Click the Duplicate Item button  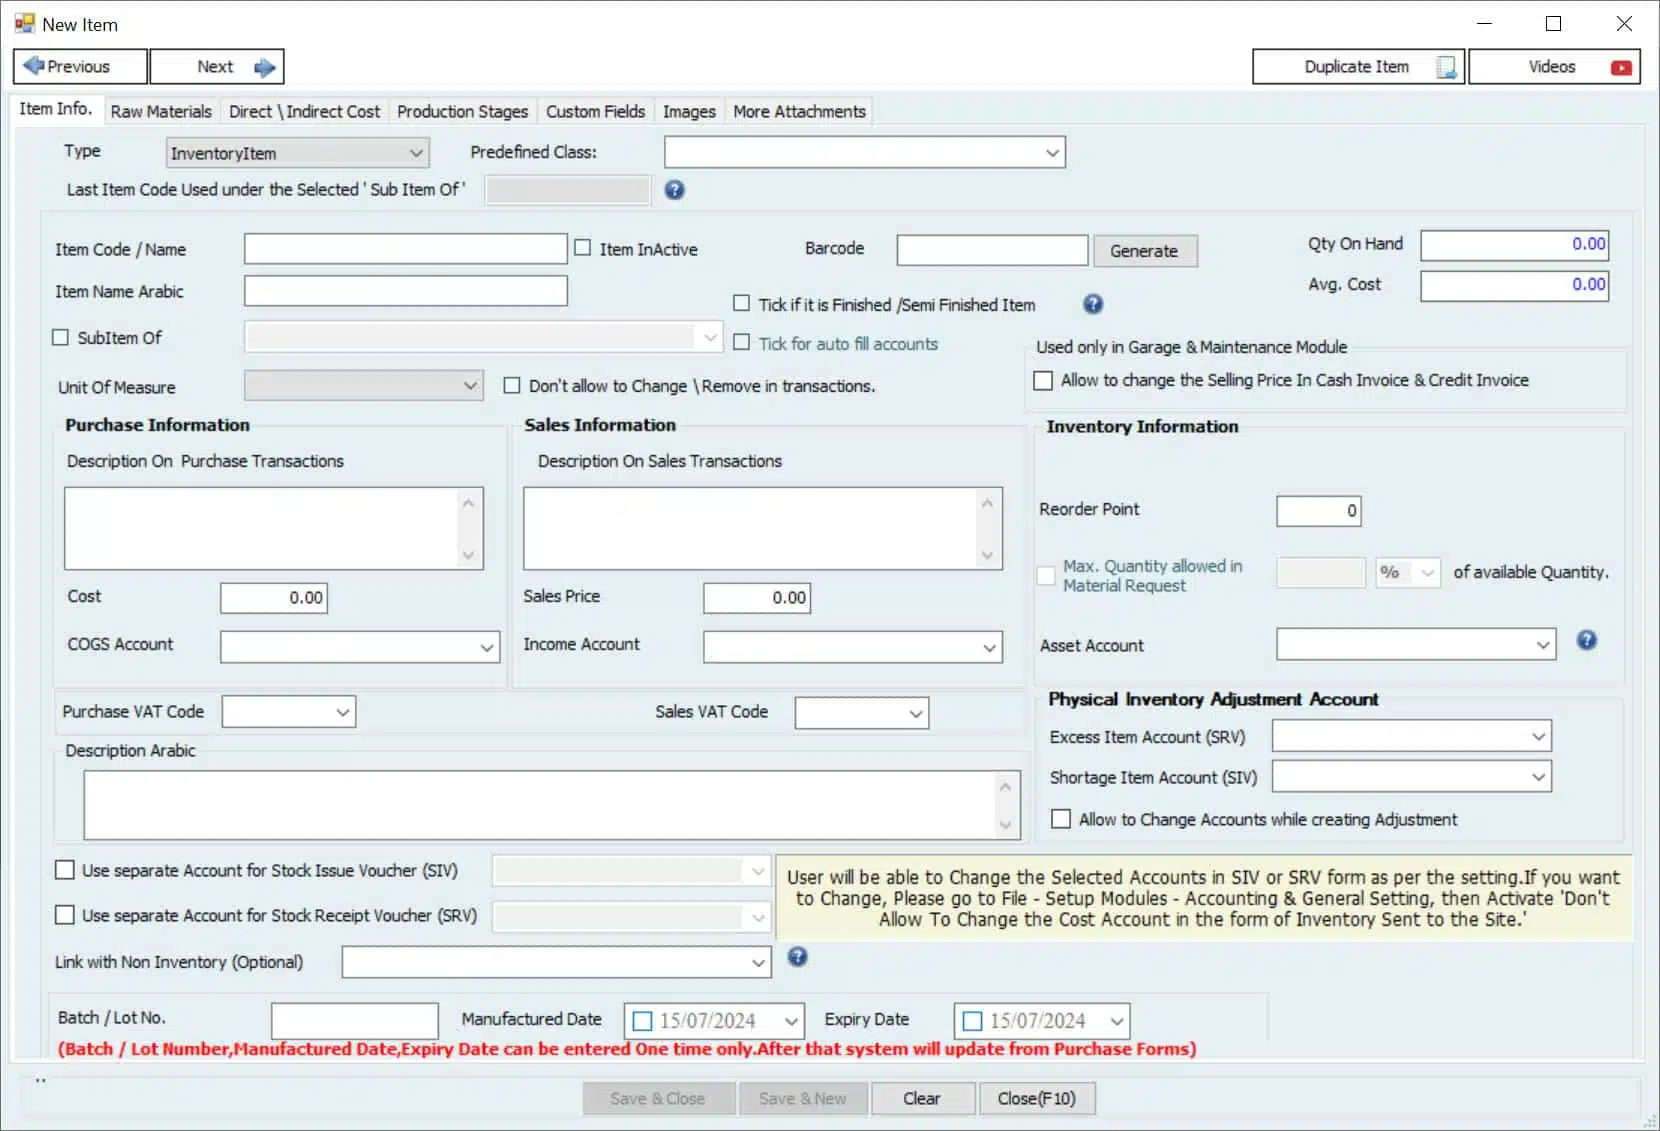tap(1358, 67)
